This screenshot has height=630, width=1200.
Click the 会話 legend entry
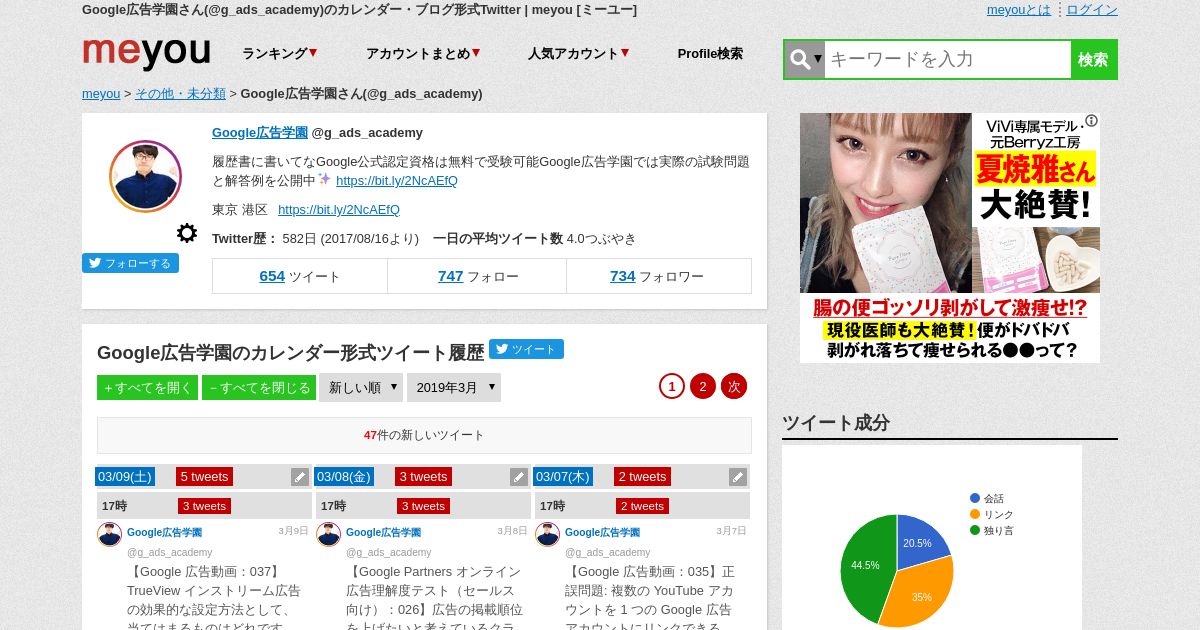coord(987,498)
